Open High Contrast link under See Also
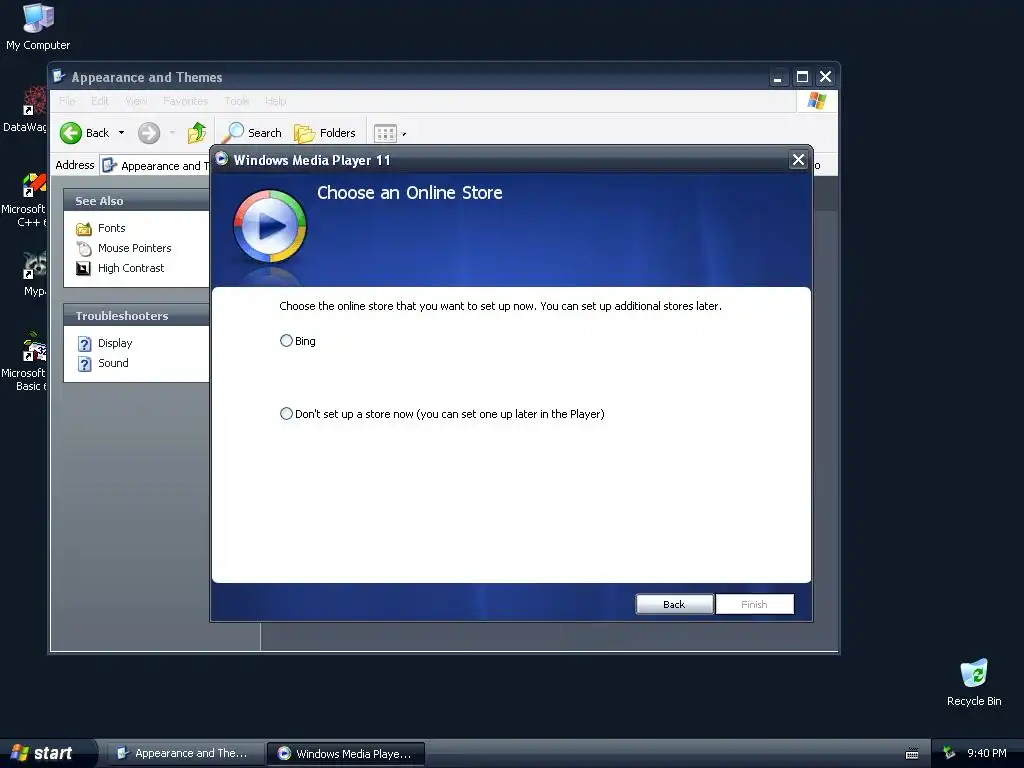Screen dimensions: 1024x768 coord(131,268)
